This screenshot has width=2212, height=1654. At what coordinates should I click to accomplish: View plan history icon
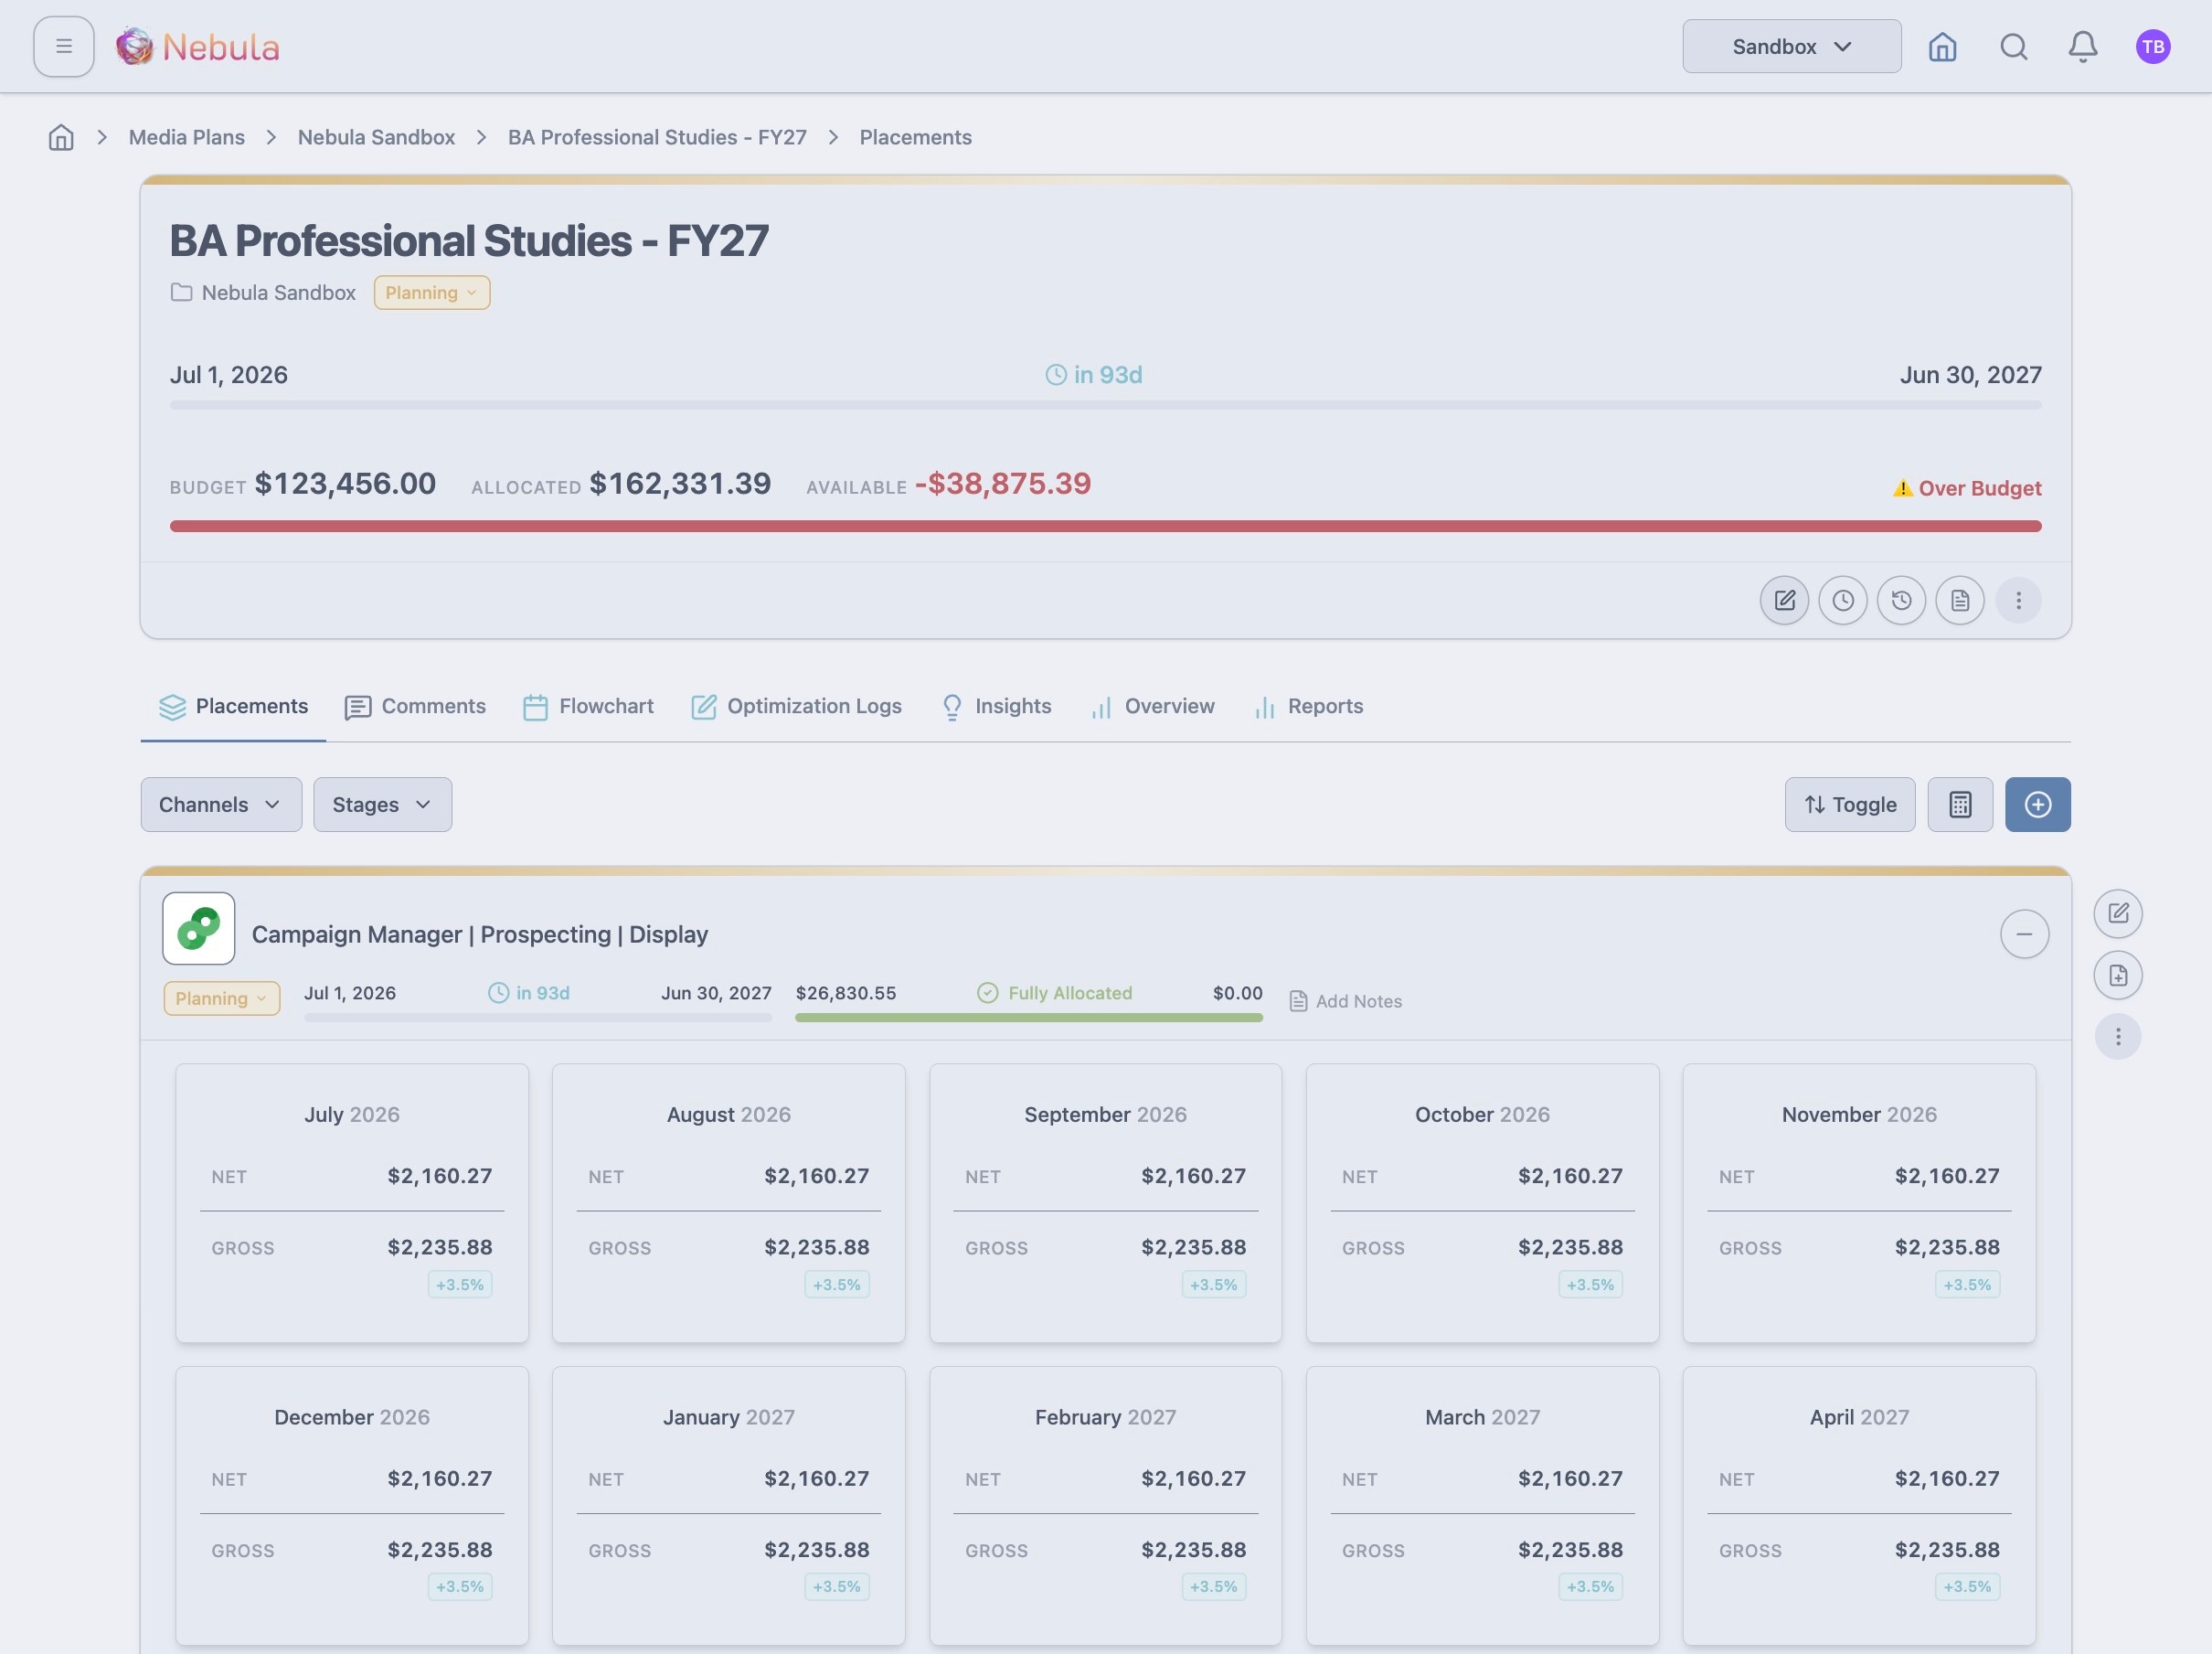tap(1901, 600)
